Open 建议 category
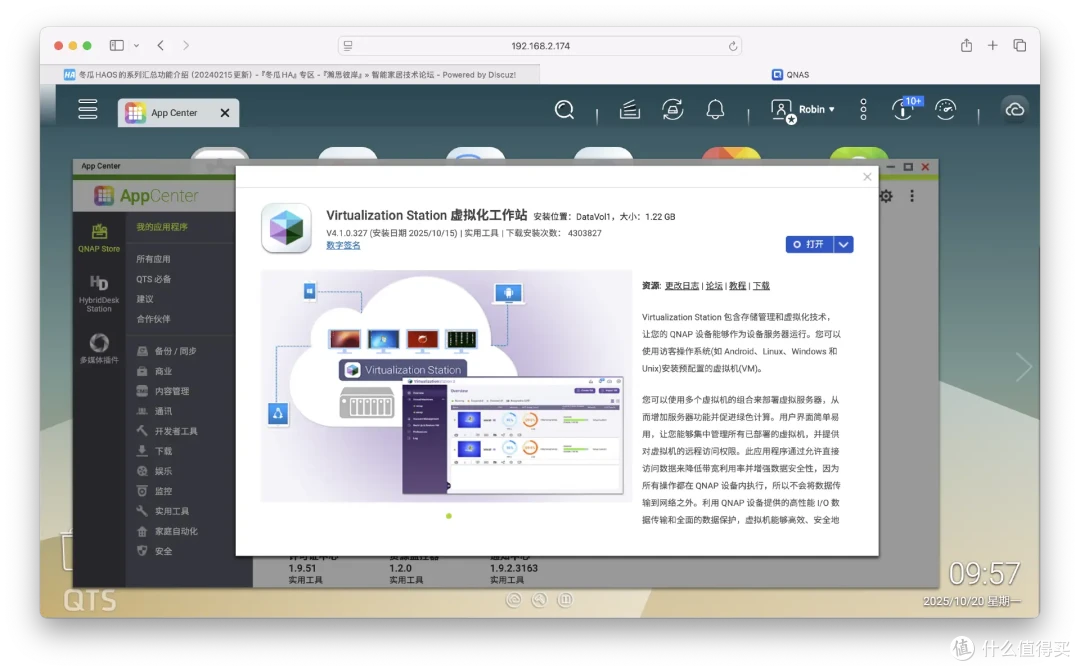 coord(145,299)
